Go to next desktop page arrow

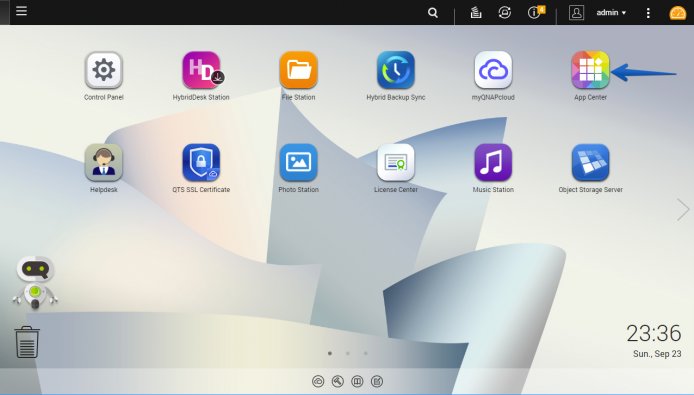coord(683,209)
